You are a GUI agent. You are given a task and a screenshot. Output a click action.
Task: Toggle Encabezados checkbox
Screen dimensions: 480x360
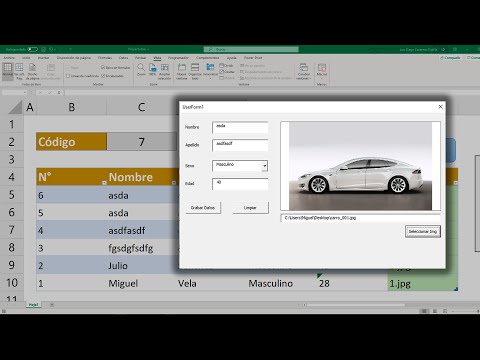pyautogui.click(x=112, y=76)
